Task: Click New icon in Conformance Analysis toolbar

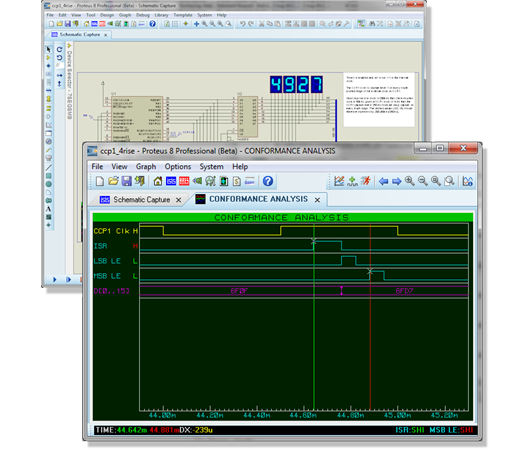Action: click(100, 181)
